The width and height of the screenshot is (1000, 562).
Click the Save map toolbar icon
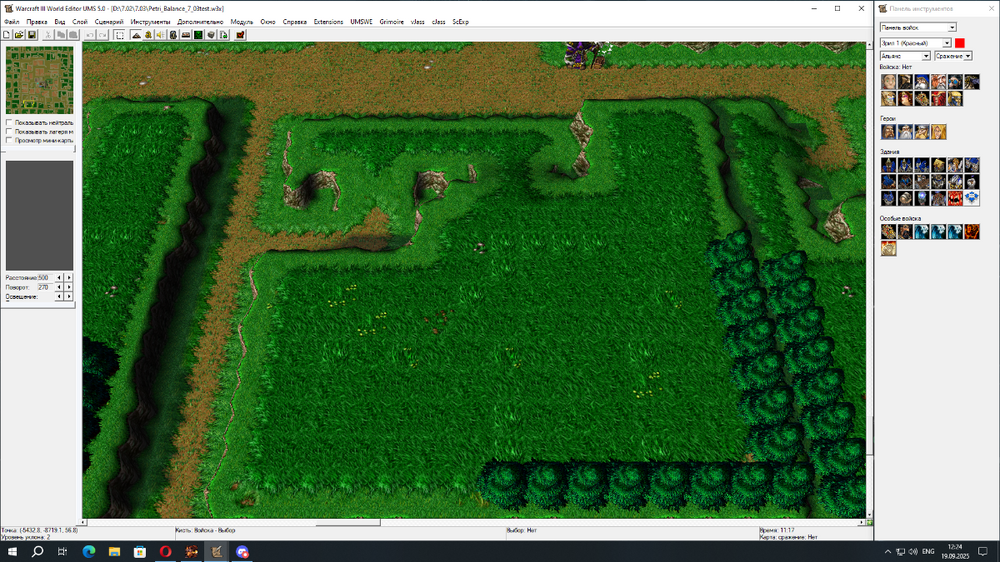(x=32, y=35)
